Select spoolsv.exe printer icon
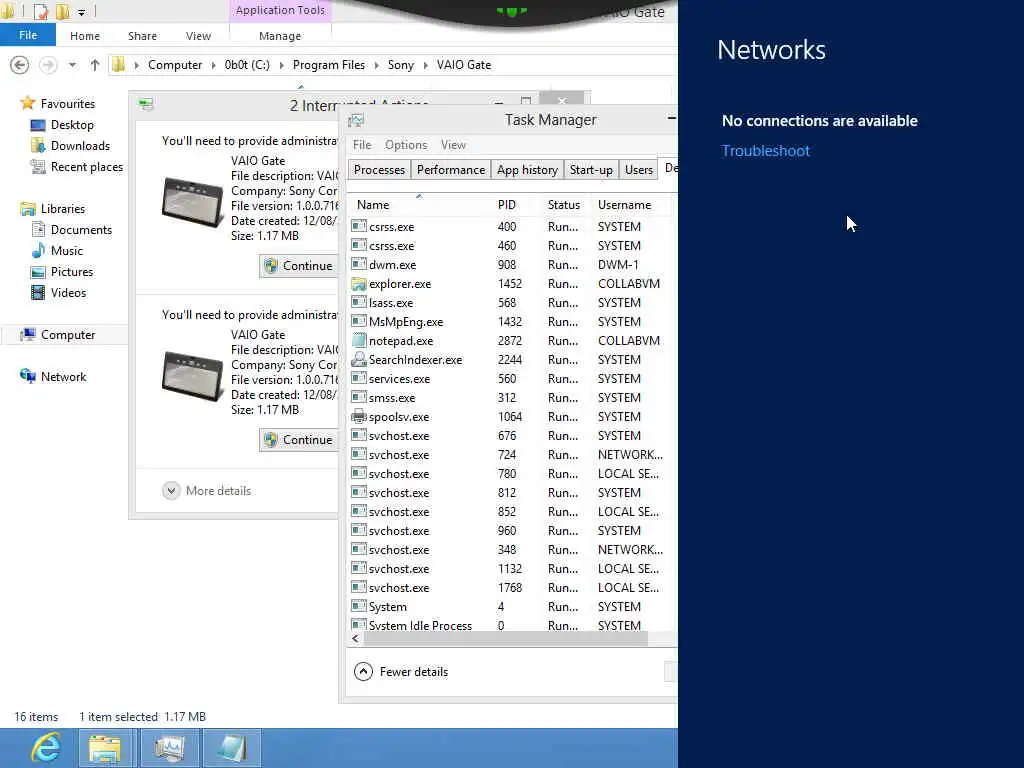1024x768 pixels. pyautogui.click(x=359, y=416)
